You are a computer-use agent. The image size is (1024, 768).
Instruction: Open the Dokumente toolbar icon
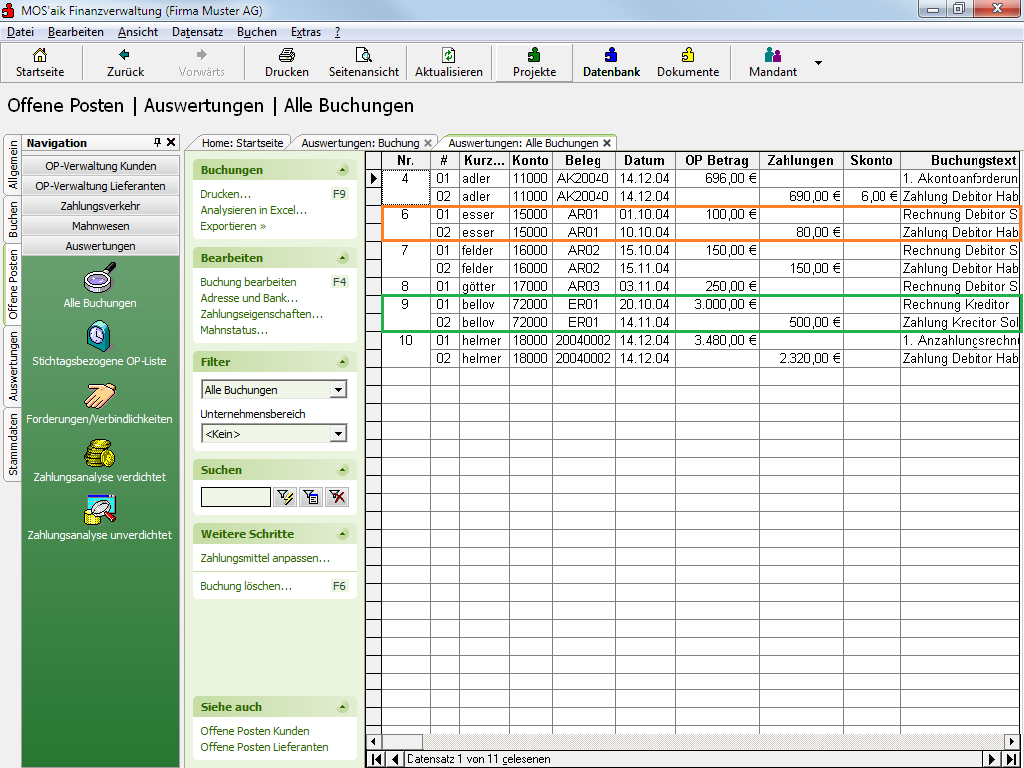tap(688, 56)
